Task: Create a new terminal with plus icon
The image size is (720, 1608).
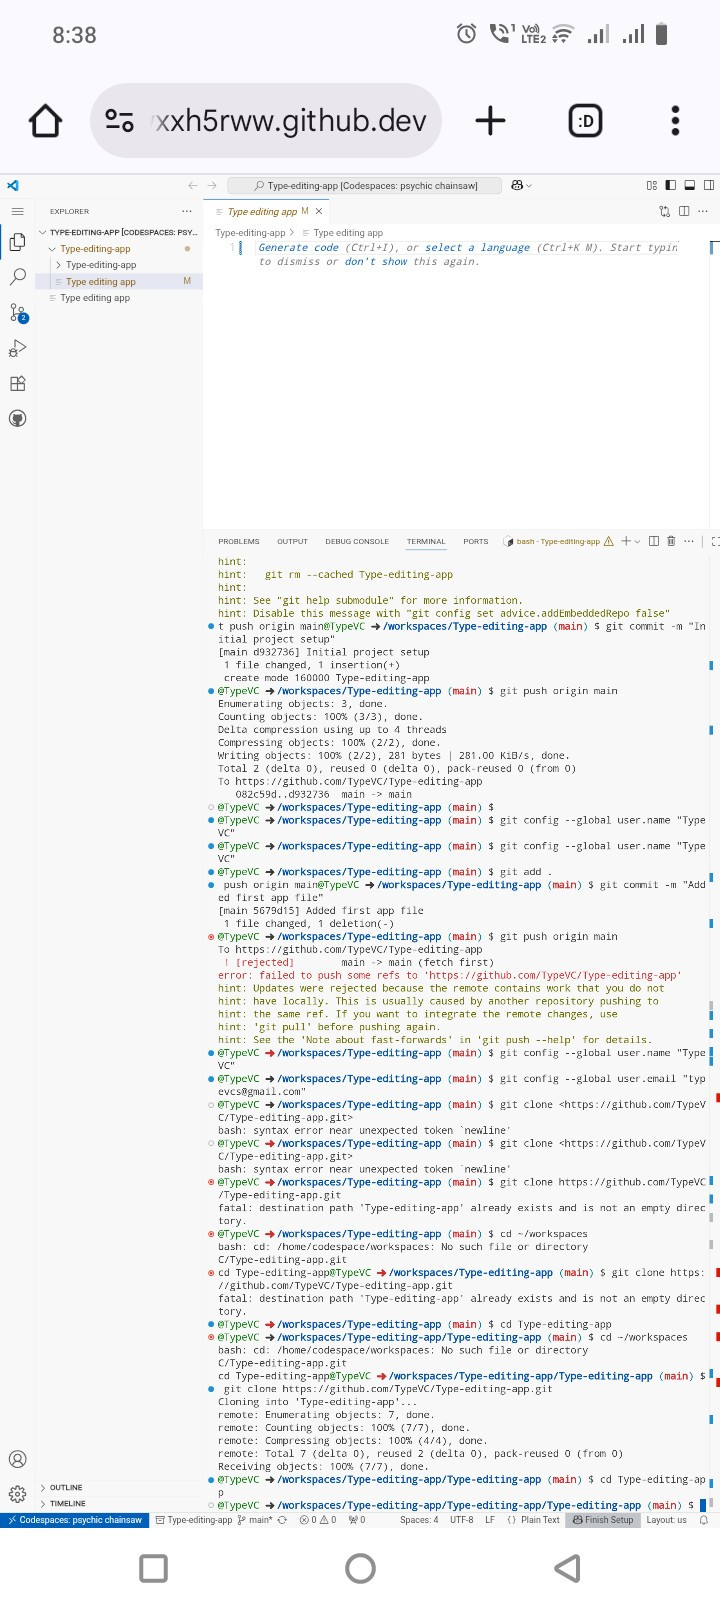Action: [x=626, y=541]
